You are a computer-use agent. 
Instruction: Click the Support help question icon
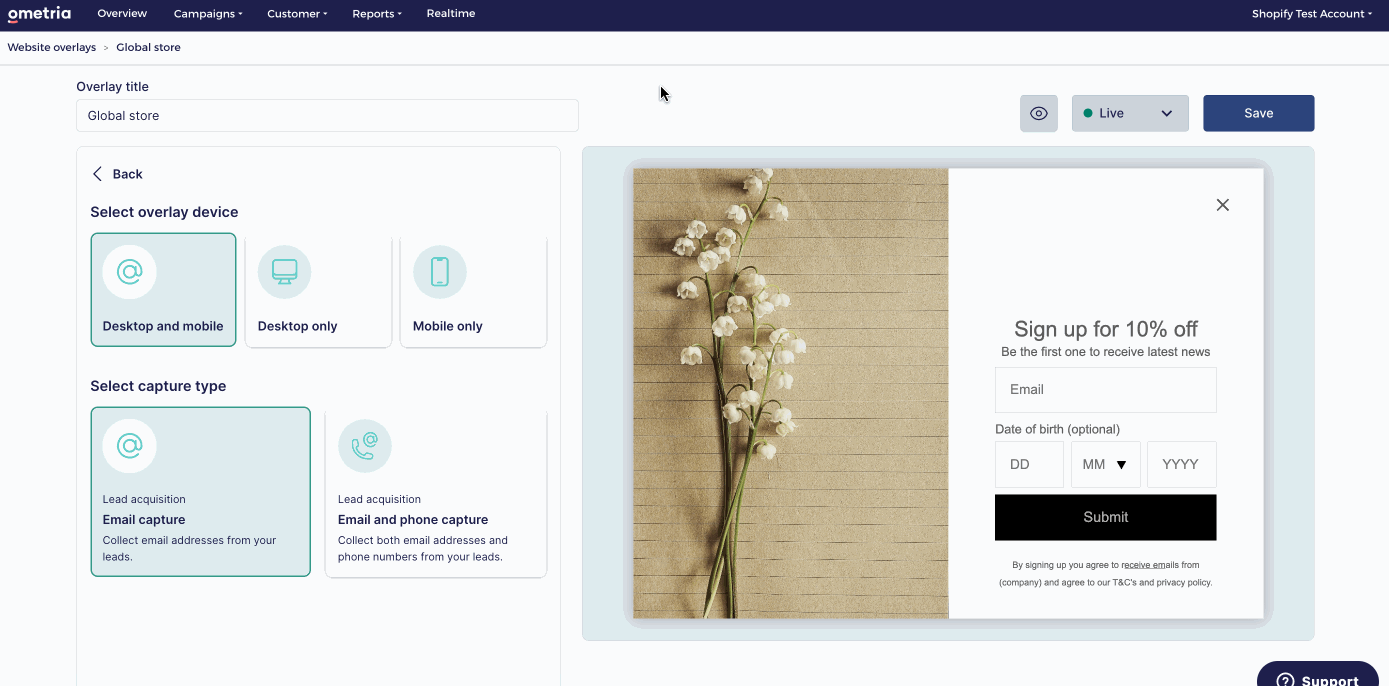[x=1285, y=681]
